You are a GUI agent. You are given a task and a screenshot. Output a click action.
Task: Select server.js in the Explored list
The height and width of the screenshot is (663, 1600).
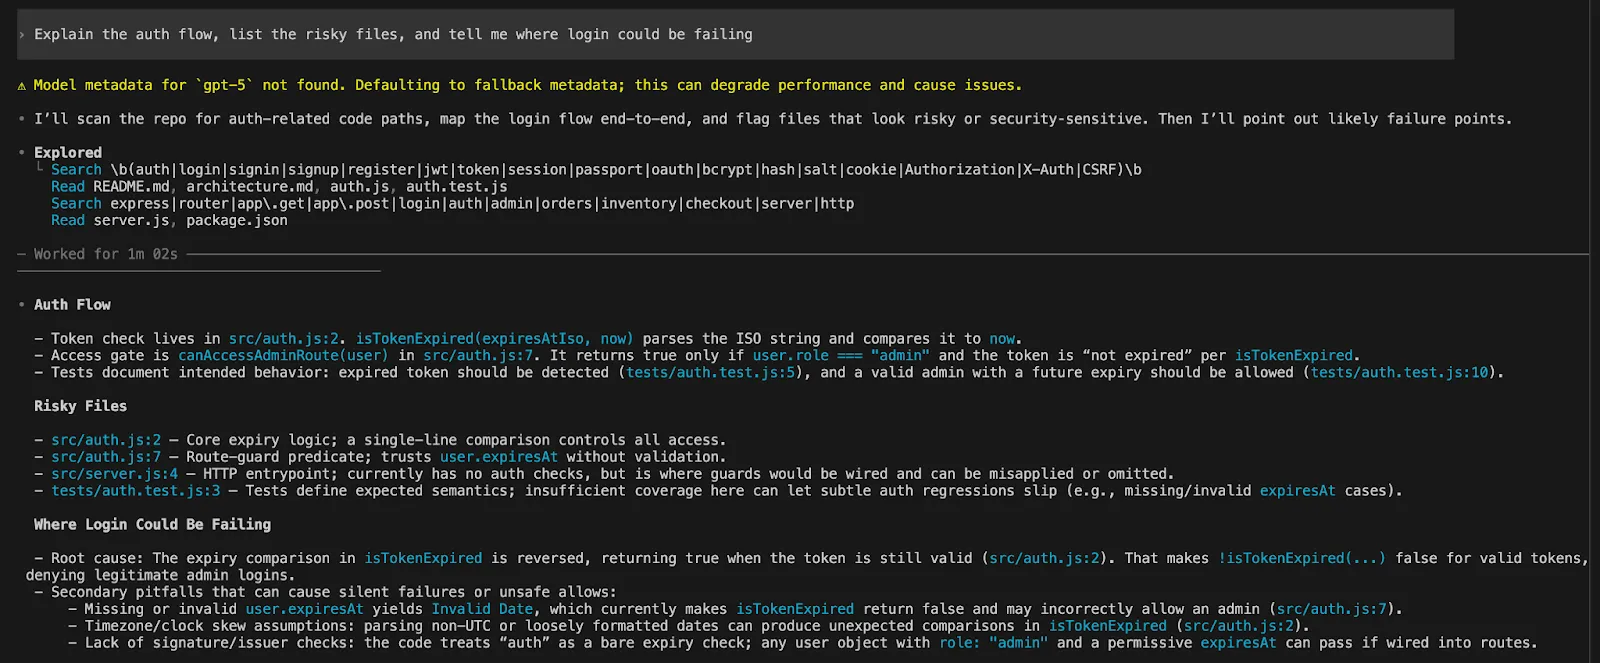(131, 221)
